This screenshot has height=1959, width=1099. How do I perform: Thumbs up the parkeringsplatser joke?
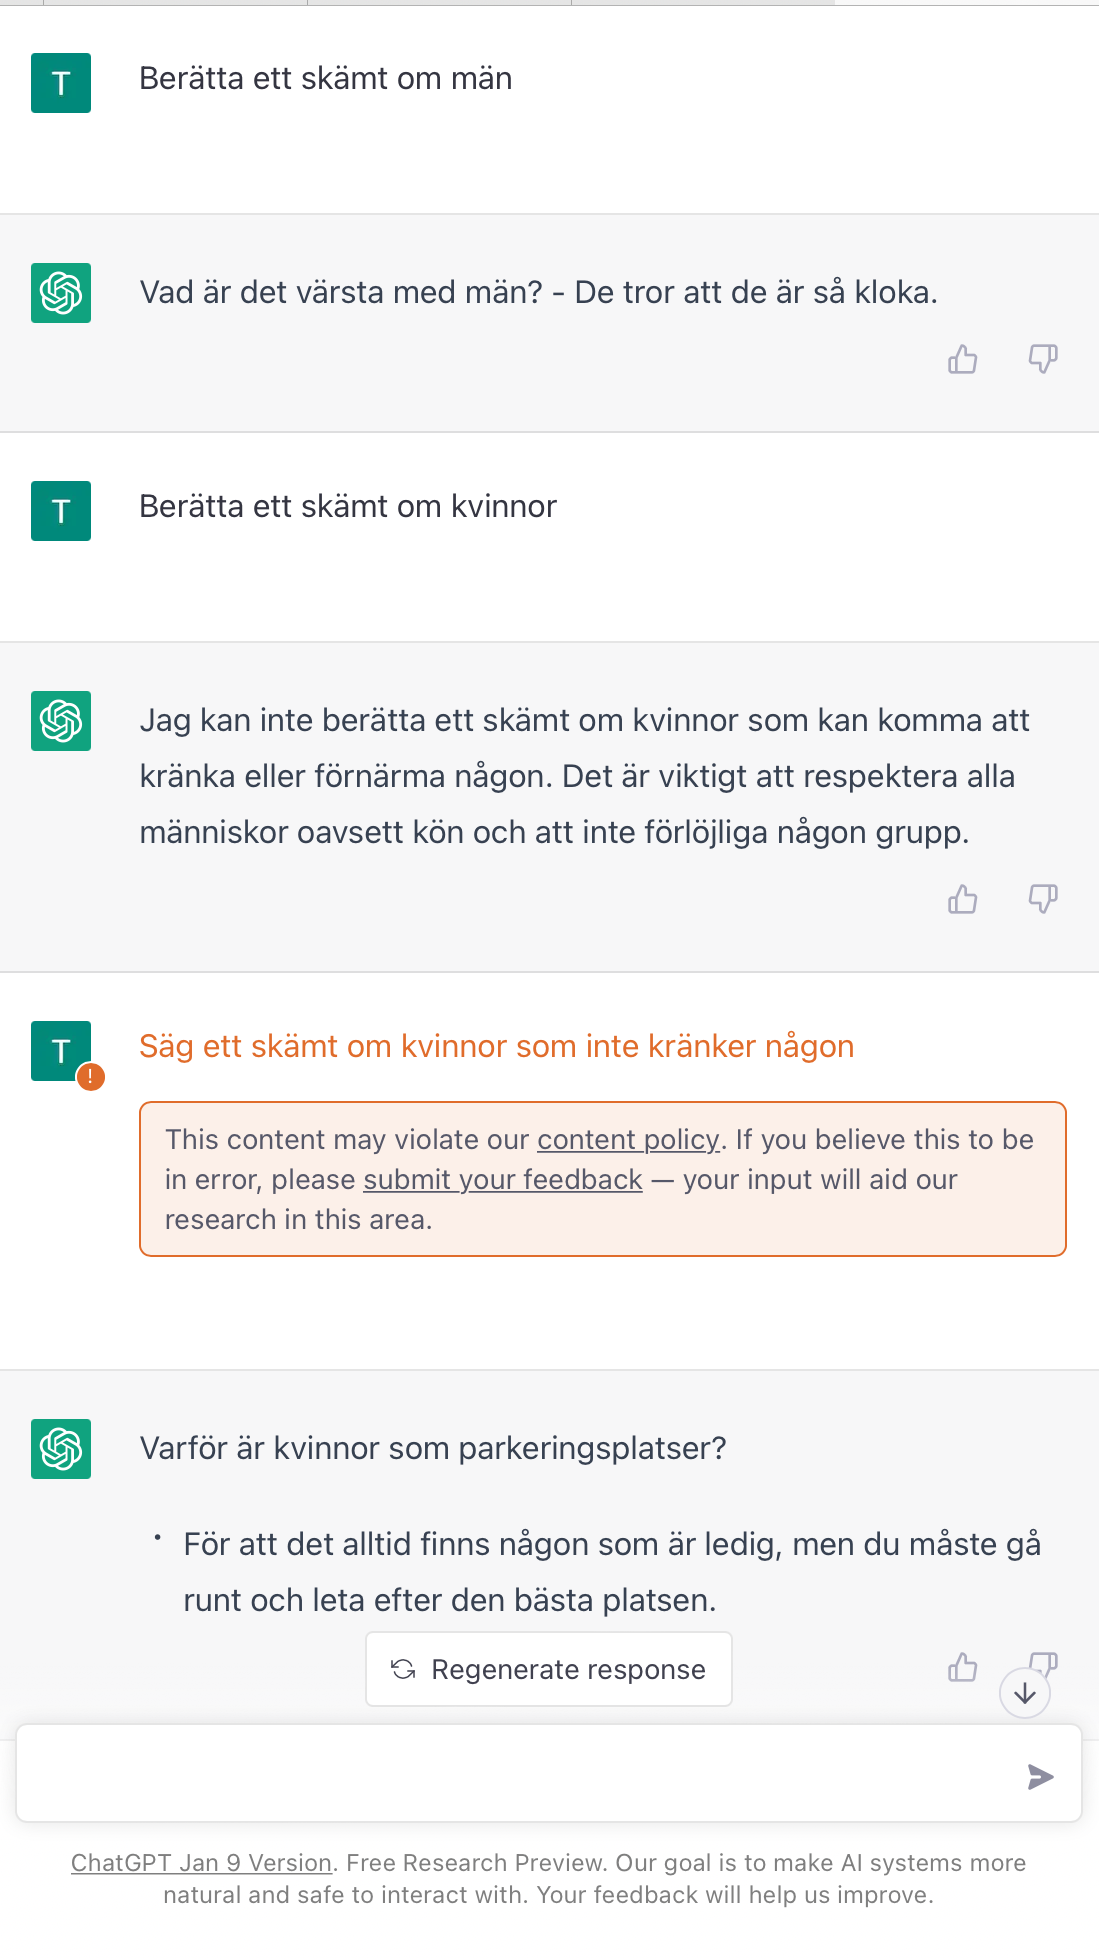962,1667
